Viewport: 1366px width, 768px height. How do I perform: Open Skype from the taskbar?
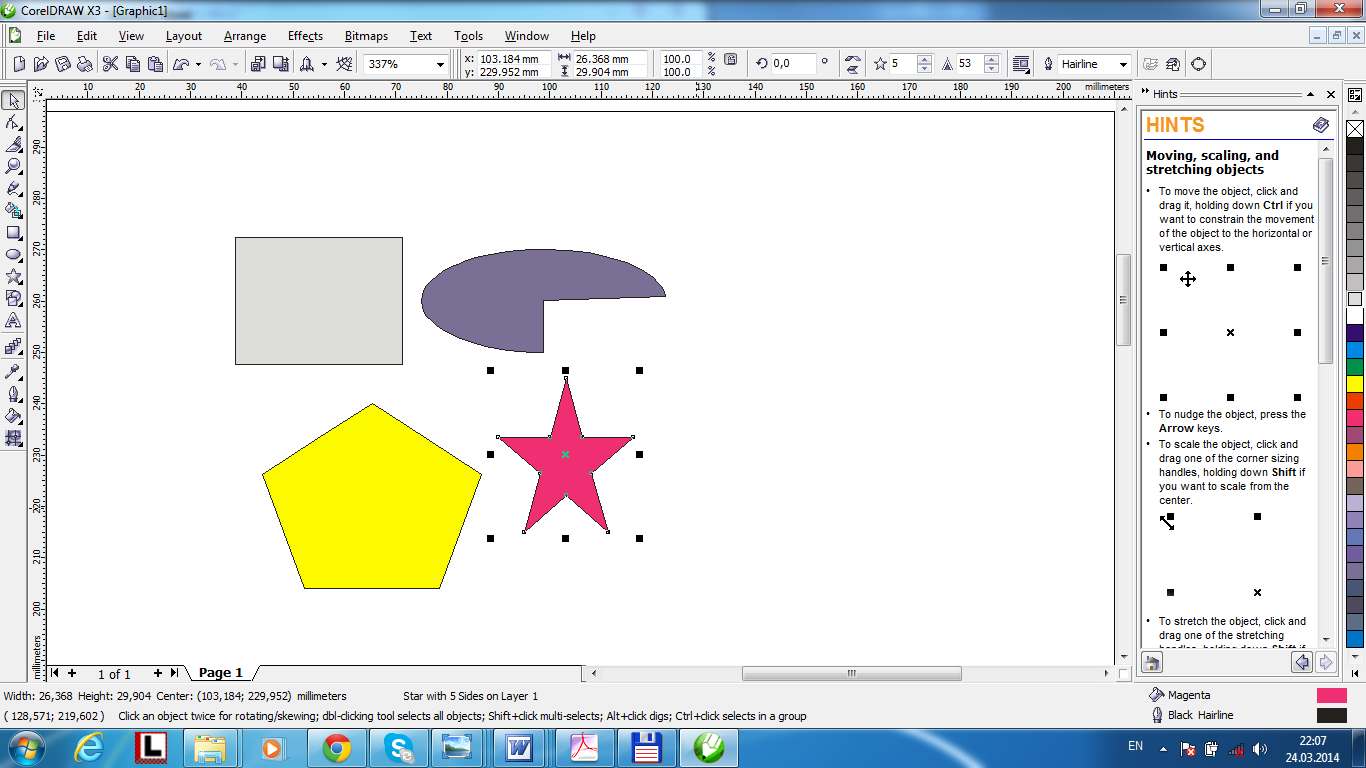click(x=399, y=747)
